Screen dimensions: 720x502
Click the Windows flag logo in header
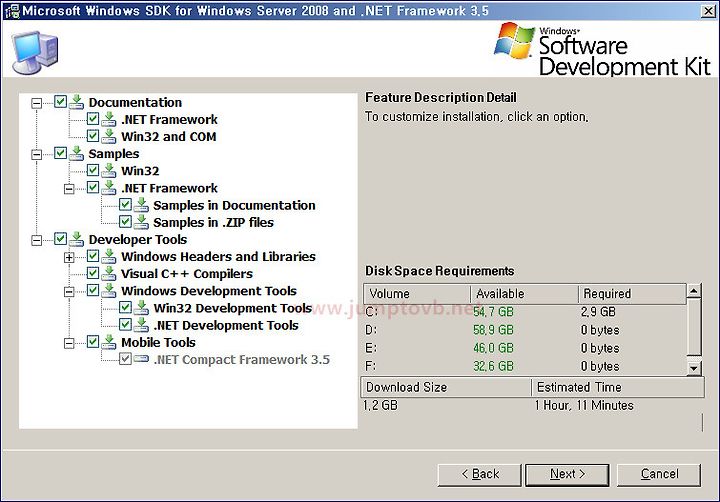514,40
